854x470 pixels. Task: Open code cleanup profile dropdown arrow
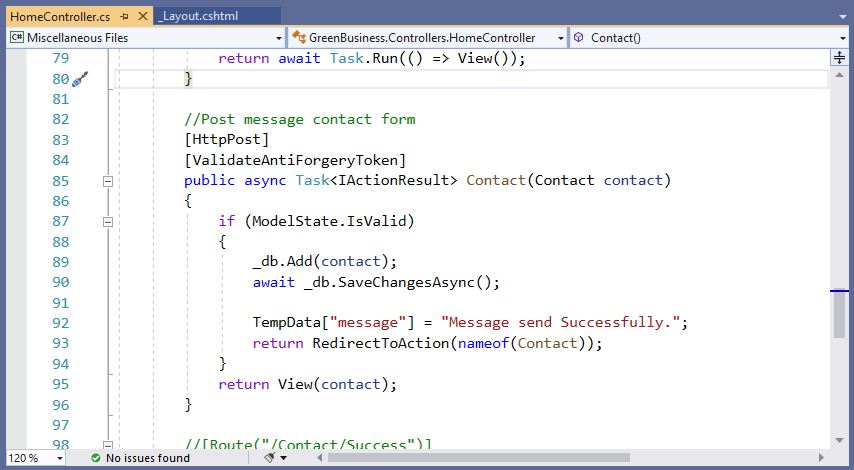(285, 458)
